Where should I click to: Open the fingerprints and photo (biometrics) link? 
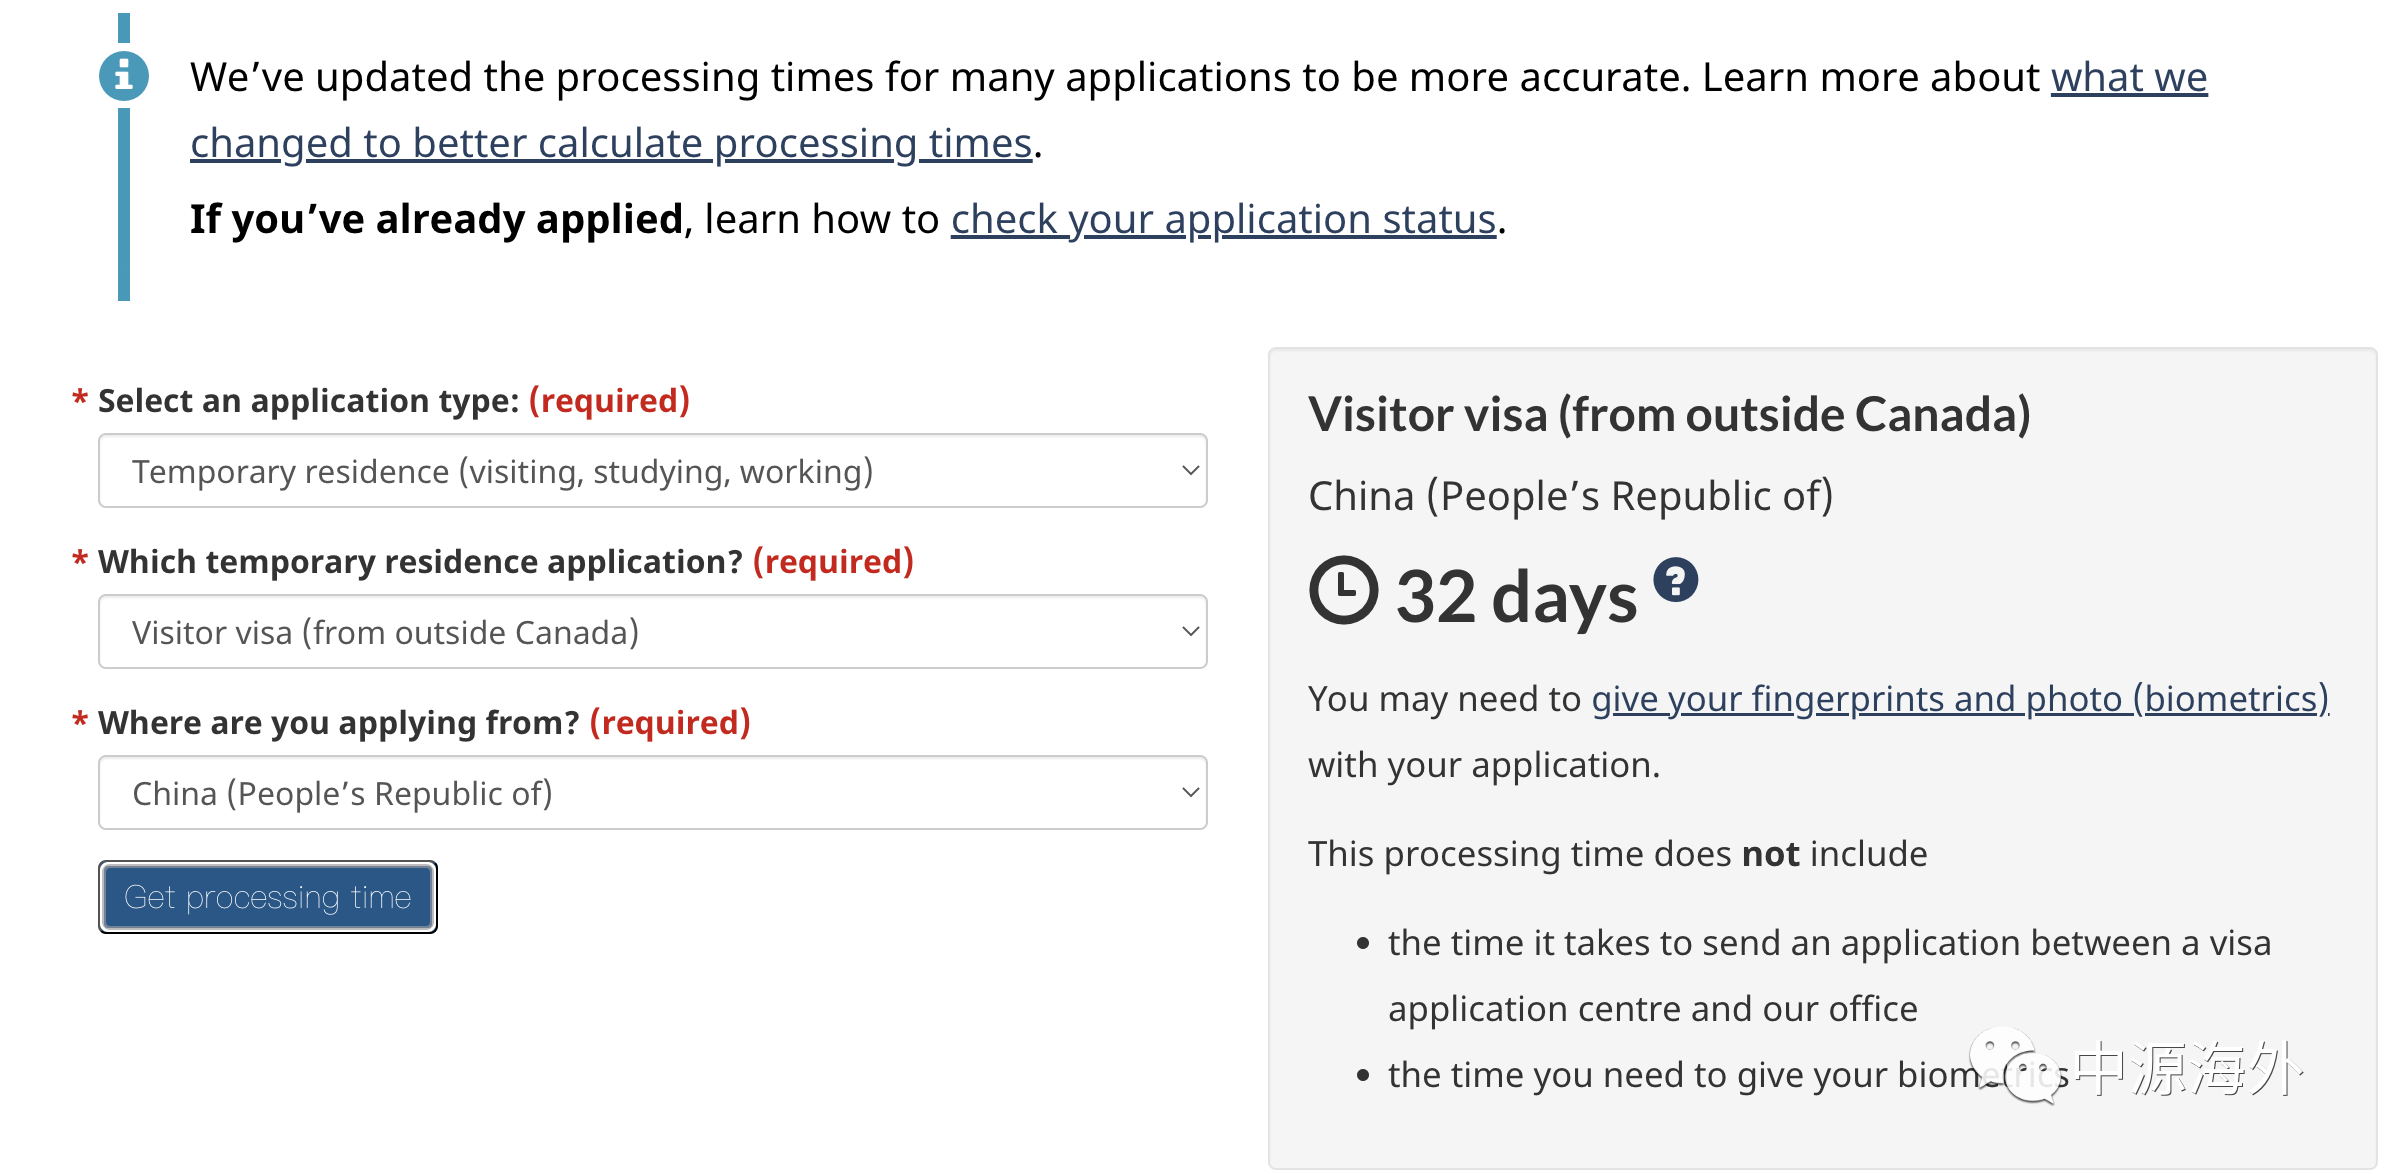coord(1960,699)
